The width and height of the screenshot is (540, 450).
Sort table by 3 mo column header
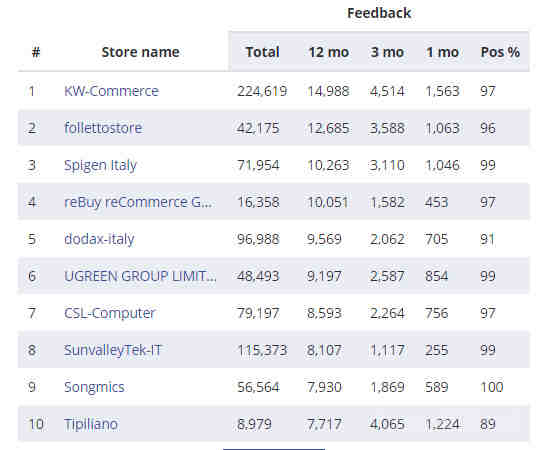coord(387,52)
